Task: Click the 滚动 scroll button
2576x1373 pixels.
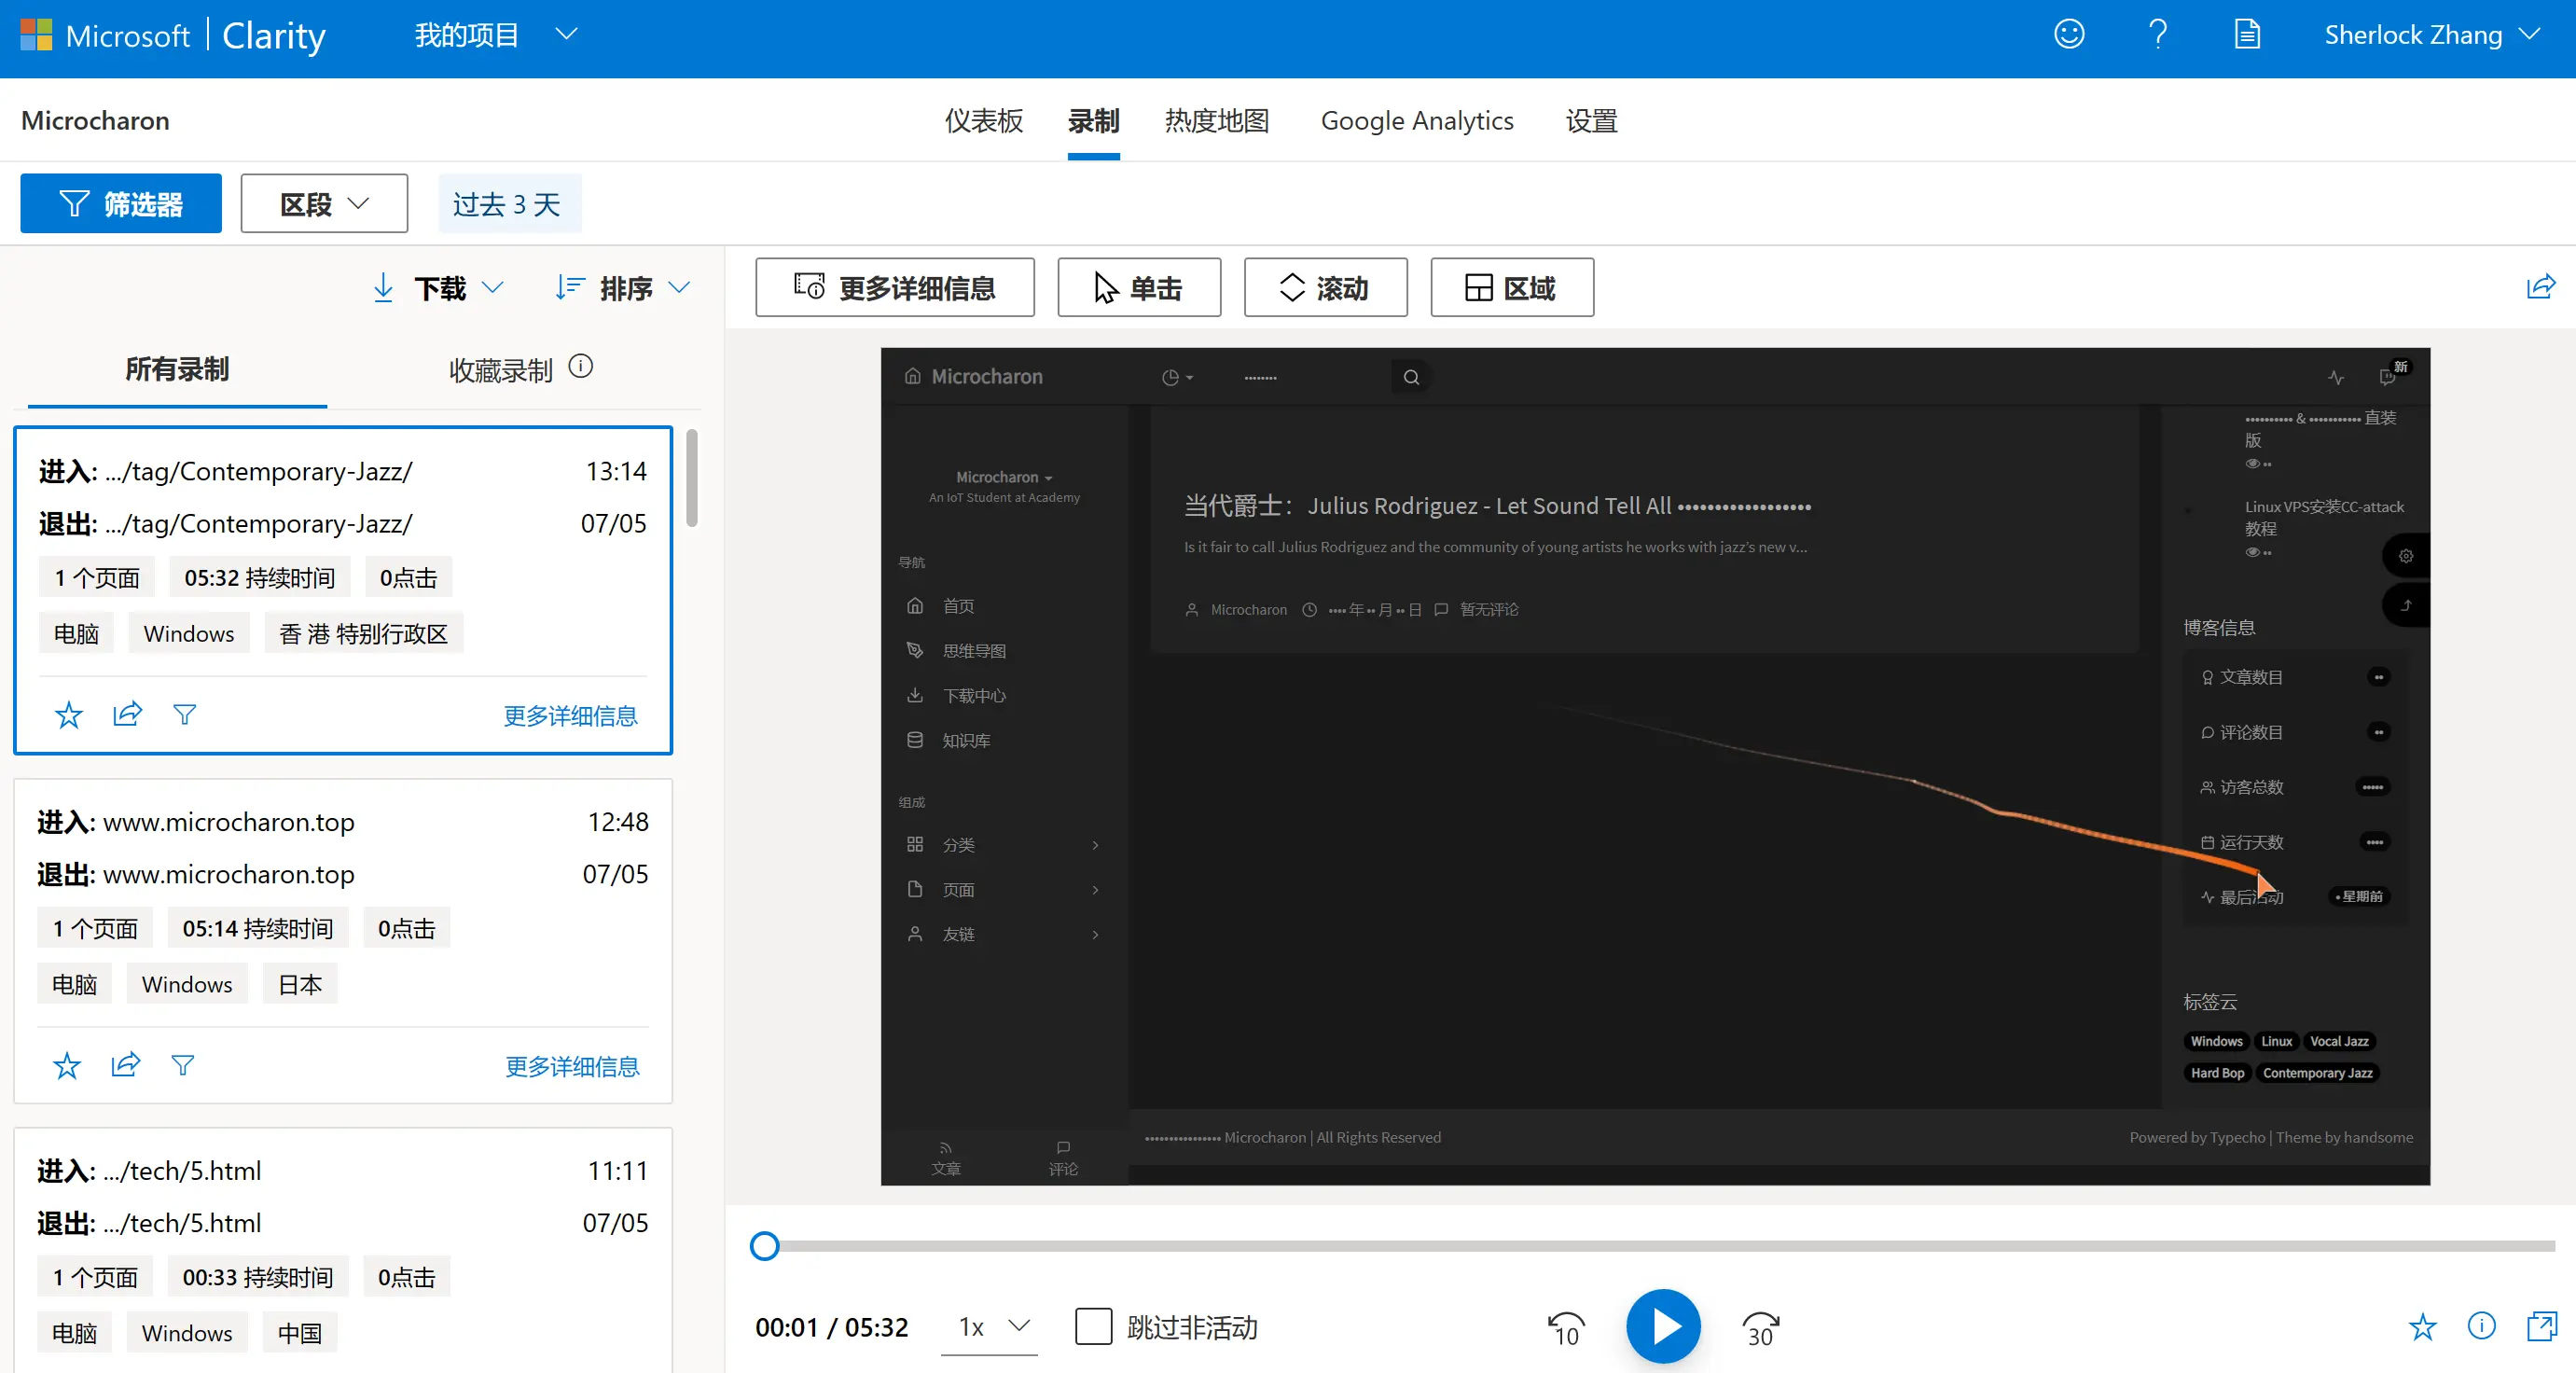Action: [1325, 288]
